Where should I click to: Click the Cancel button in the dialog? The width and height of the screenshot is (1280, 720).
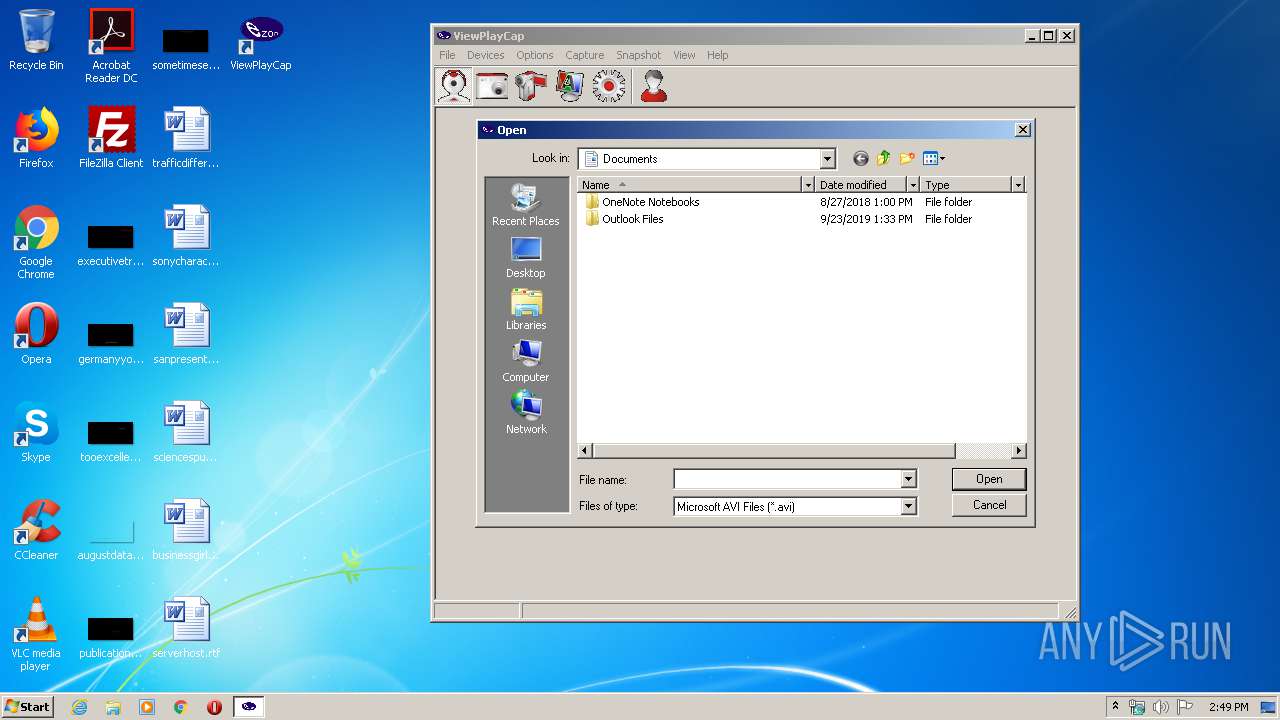click(x=989, y=505)
